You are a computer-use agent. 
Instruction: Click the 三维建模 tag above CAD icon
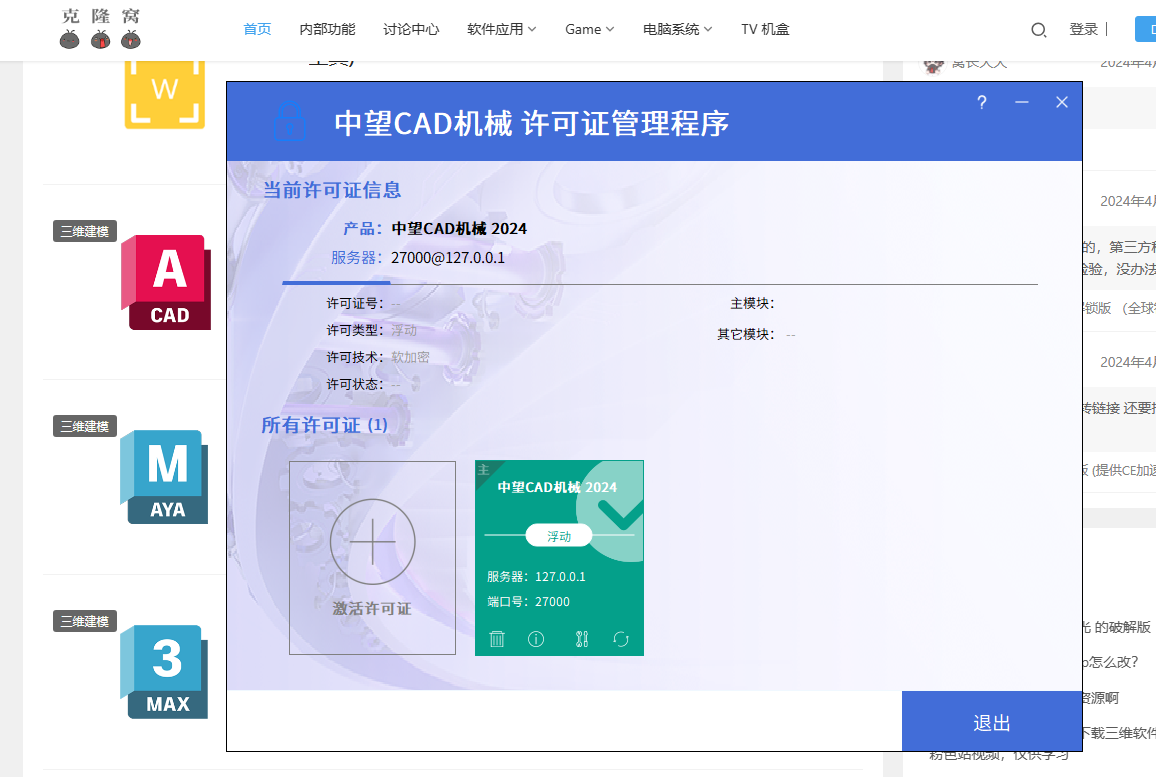pyautogui.click(x=85, y=231)
